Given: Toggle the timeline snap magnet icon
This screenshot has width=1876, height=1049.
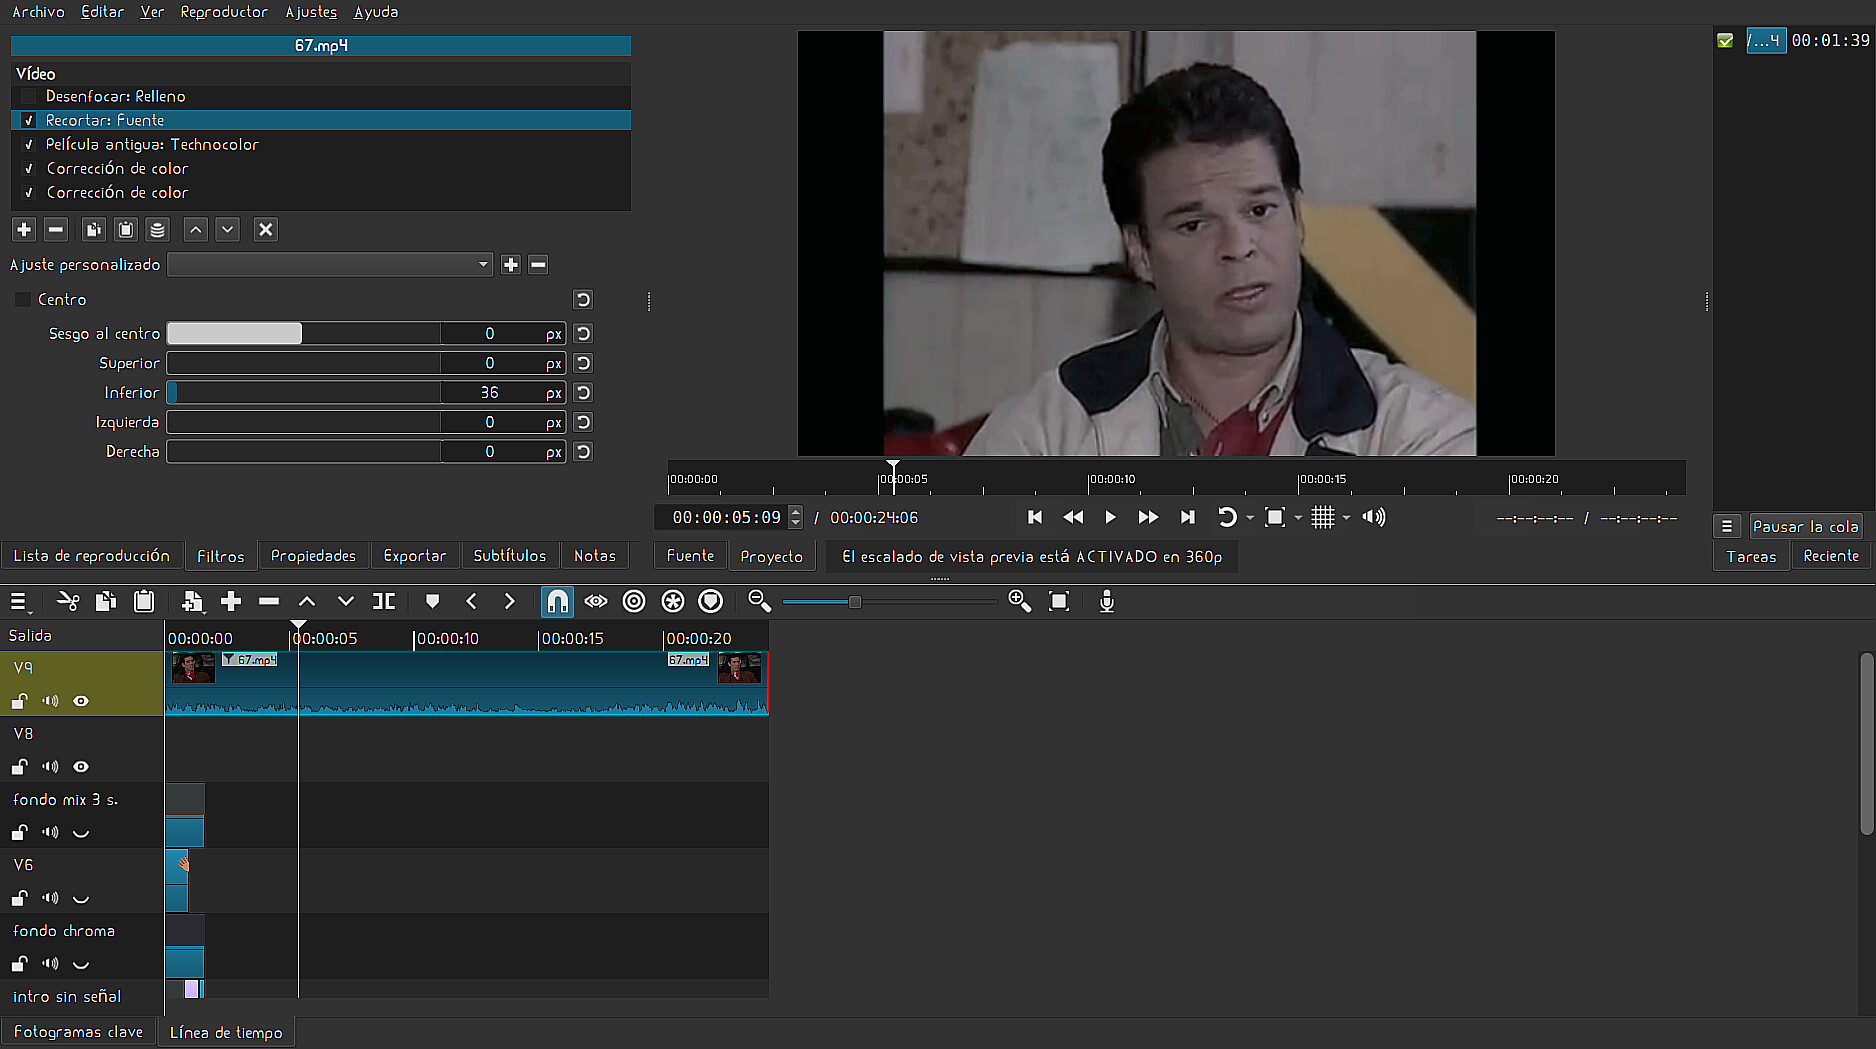Looking at the screenshot, I should (x=557, y=601).
